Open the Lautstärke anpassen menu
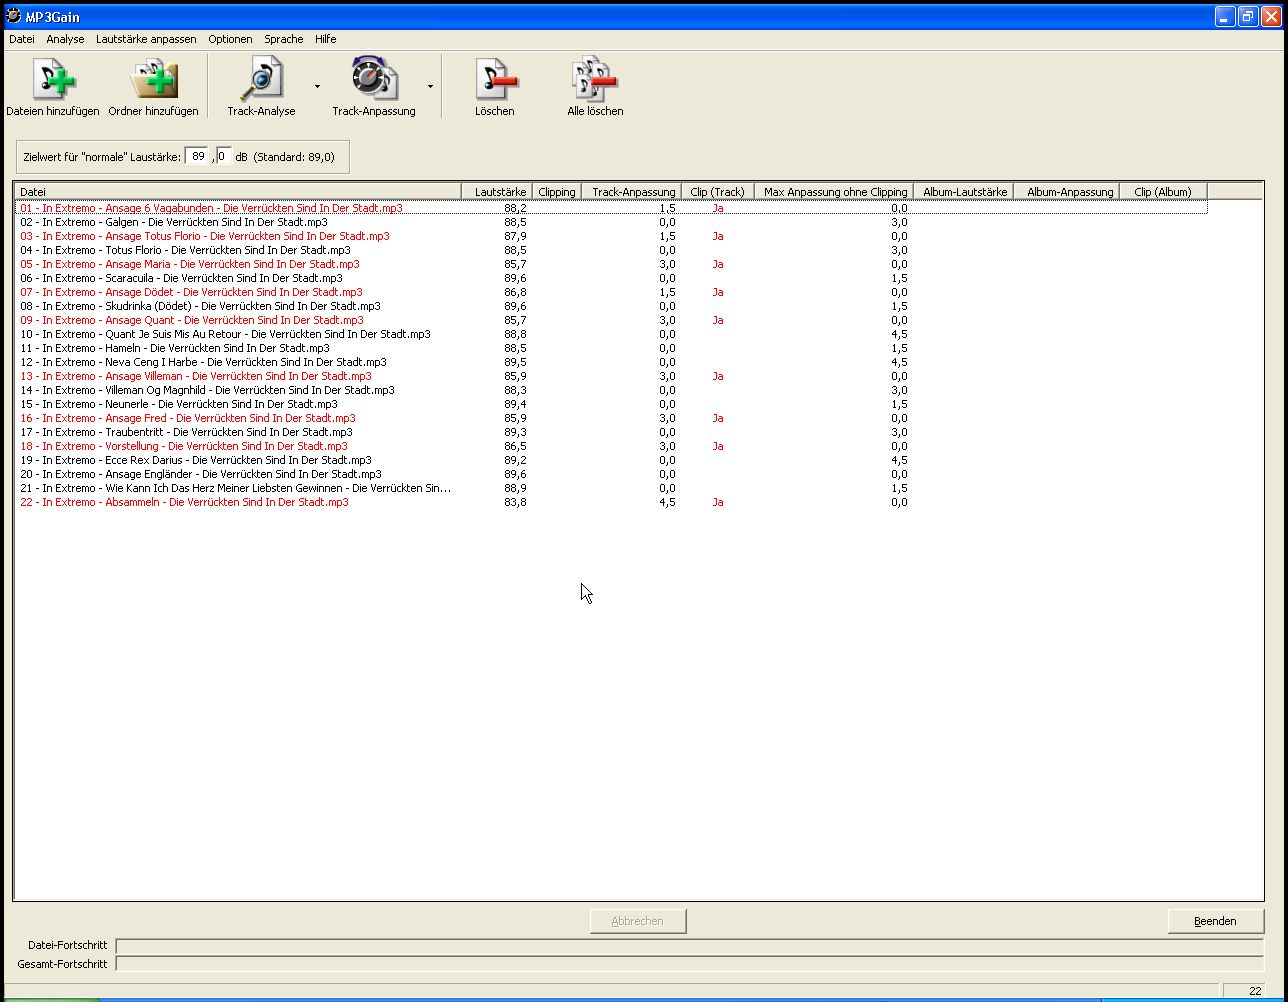The width and height of the screenshot is (1288, 1002). (x=146, y=39)
